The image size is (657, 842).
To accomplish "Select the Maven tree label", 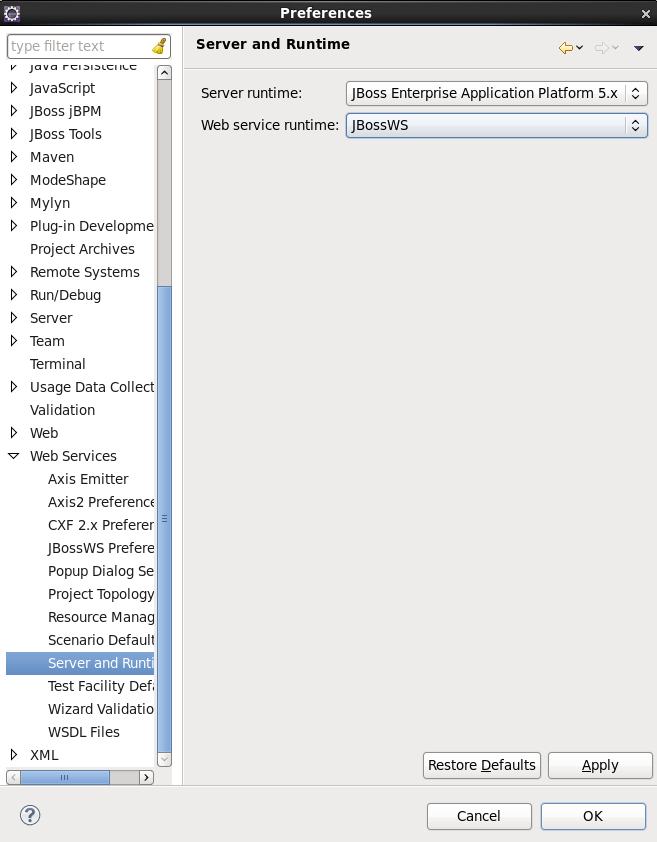I will (52, 157).
